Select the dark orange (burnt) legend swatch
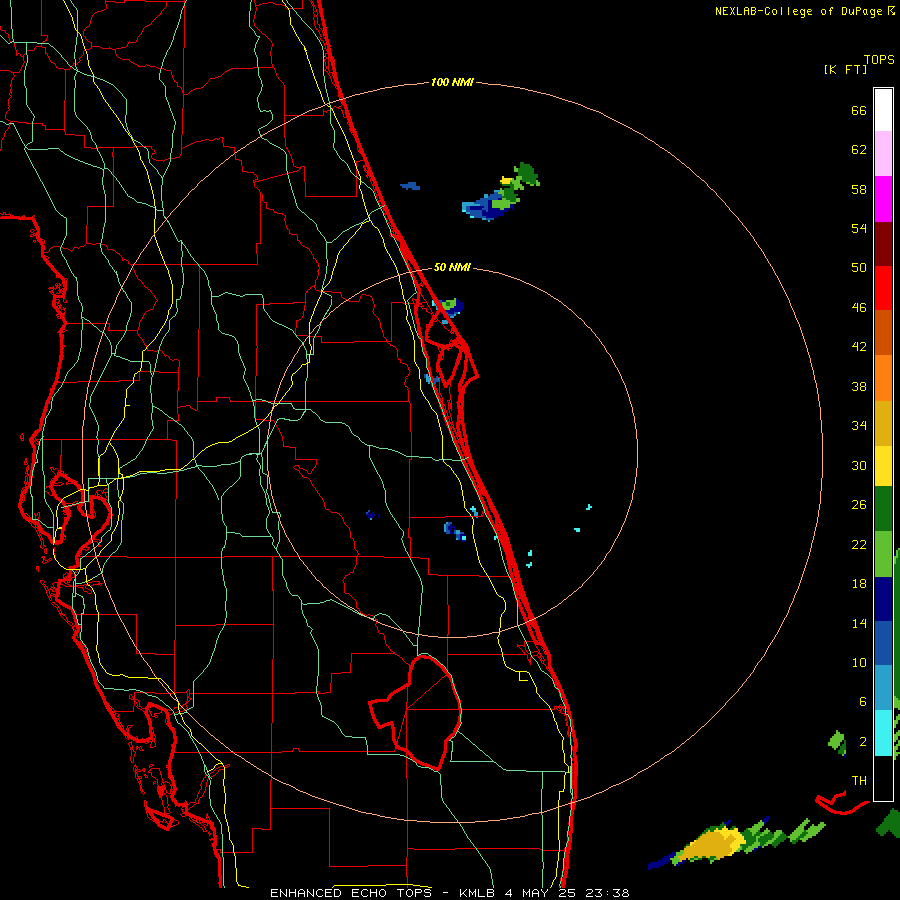Image resolution: width=900 pixels, height=900 pixels. 883,332
